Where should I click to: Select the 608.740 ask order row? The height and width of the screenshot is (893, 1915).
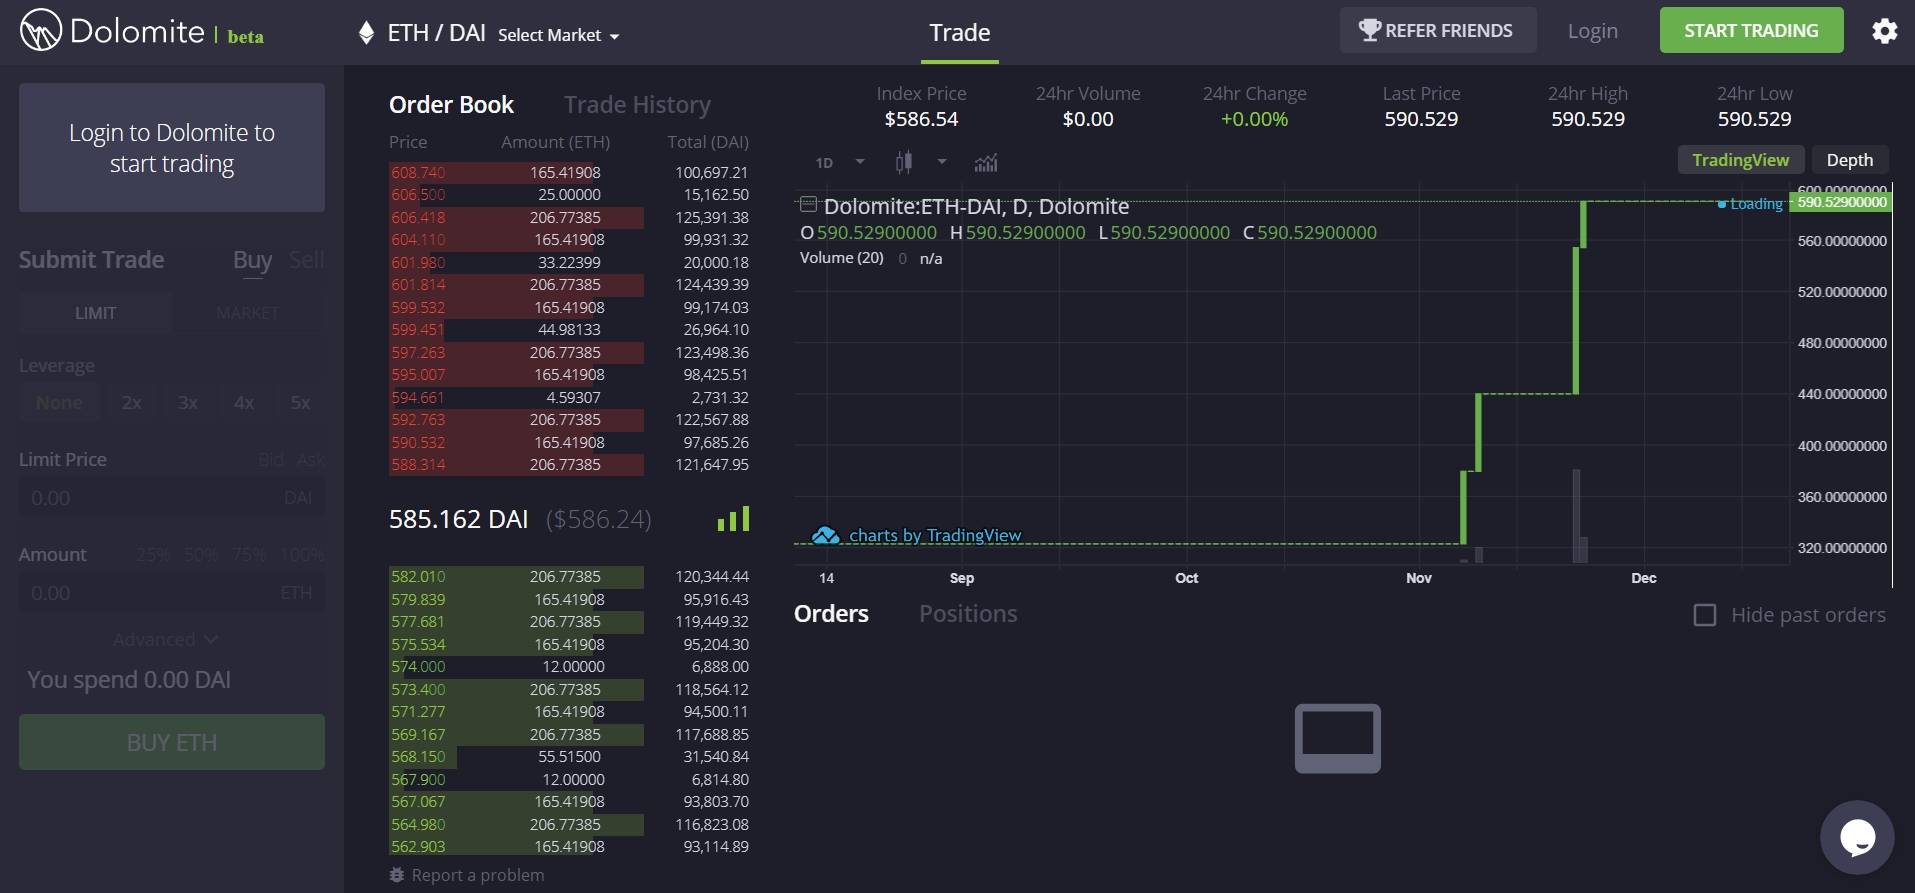tap(569, 172)
